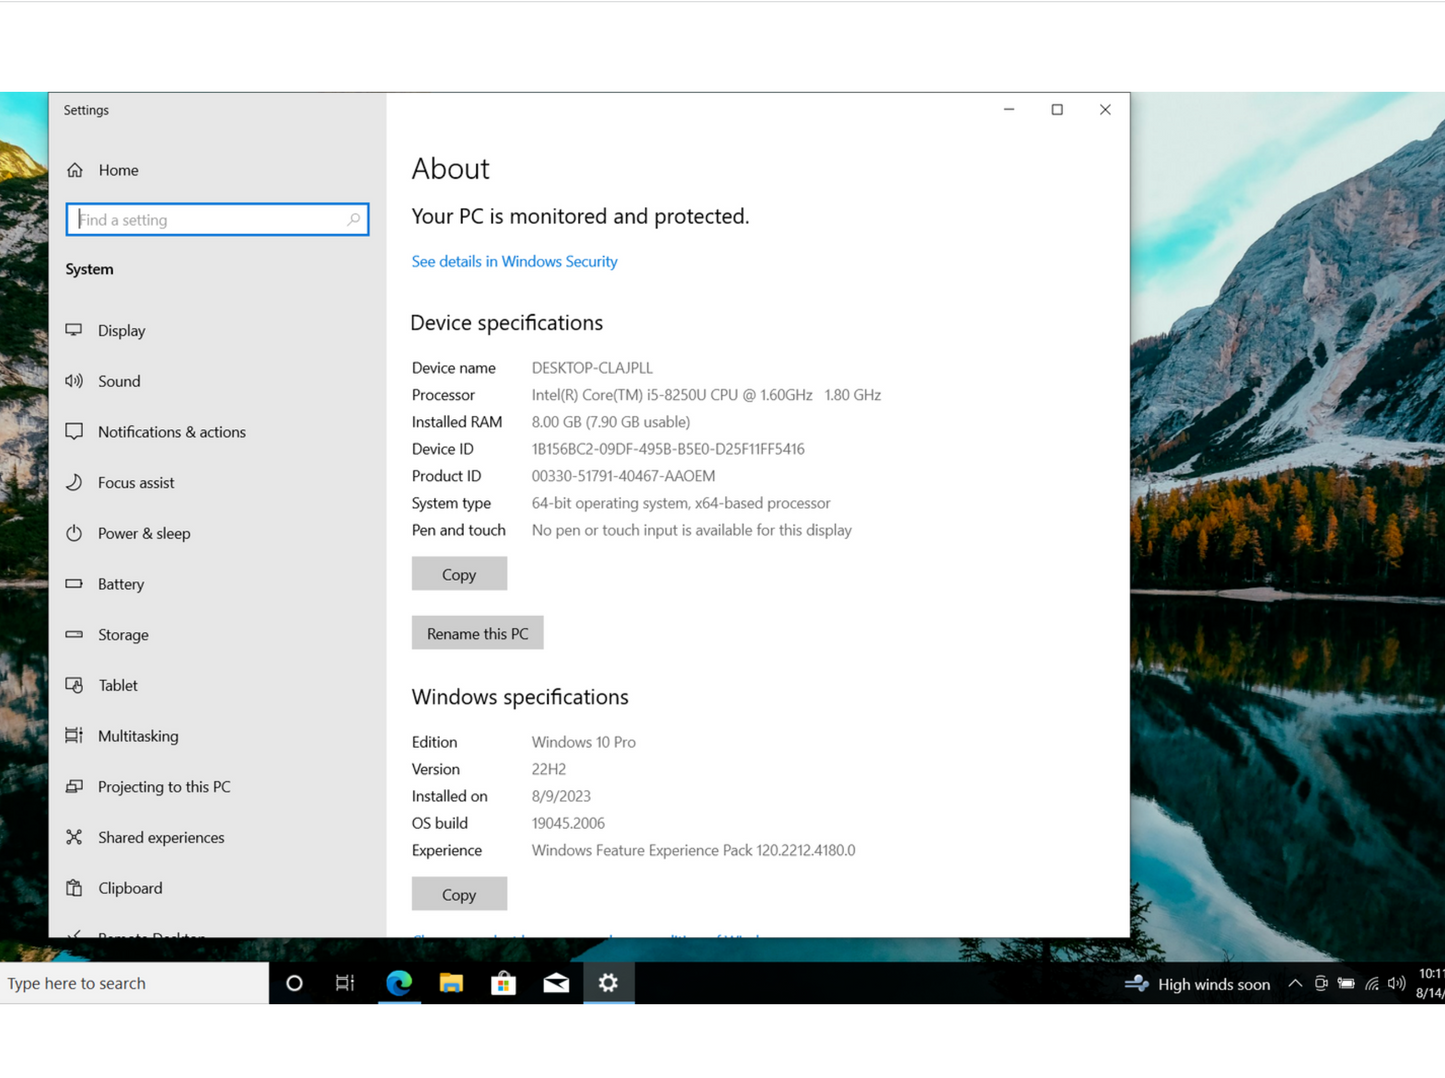
Task: Go to Settings Home
Action: pos(118,170)
